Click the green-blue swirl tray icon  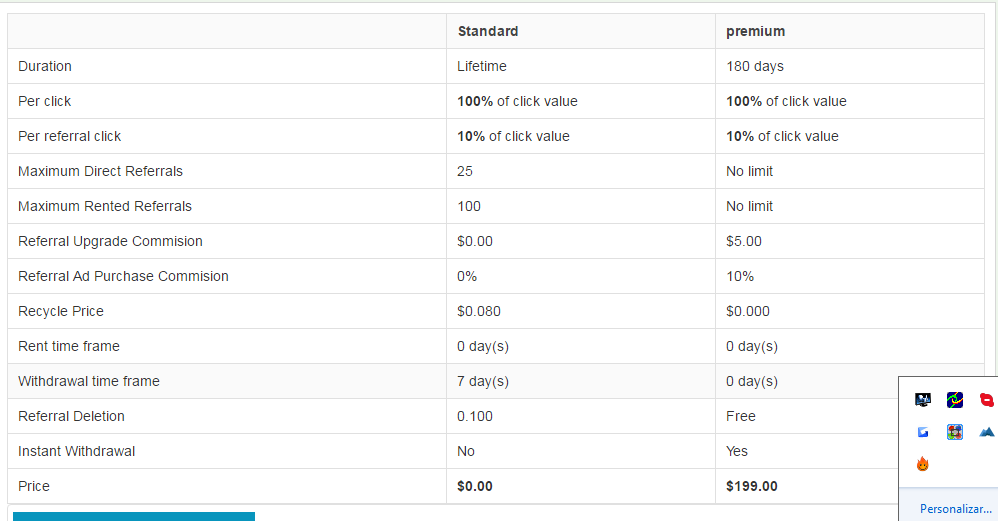pos(955,400)
